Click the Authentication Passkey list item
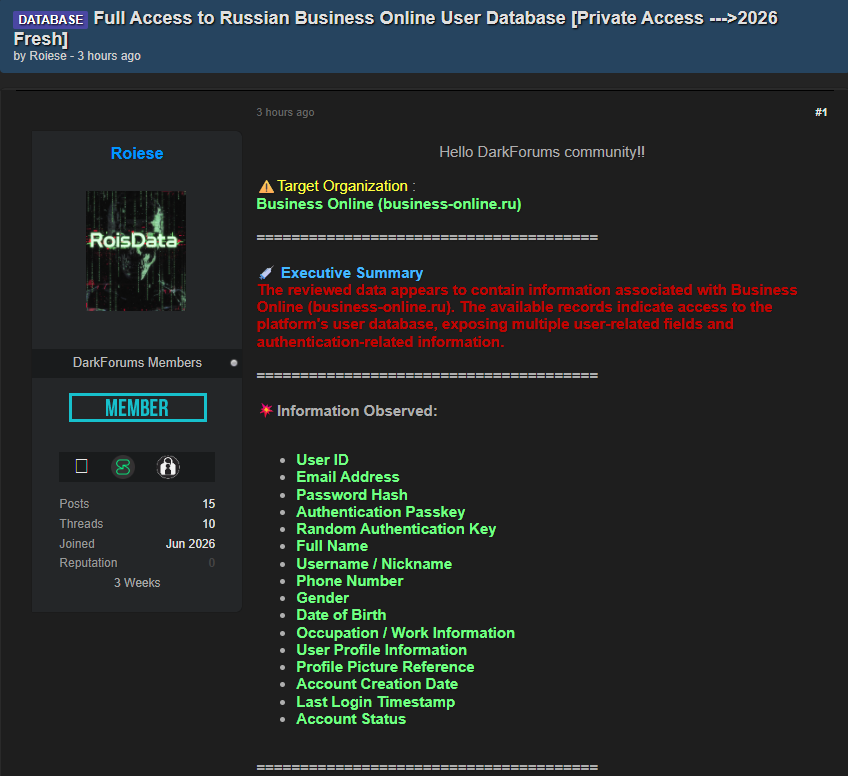Screen dimensions: 848x776 [381, 512]
